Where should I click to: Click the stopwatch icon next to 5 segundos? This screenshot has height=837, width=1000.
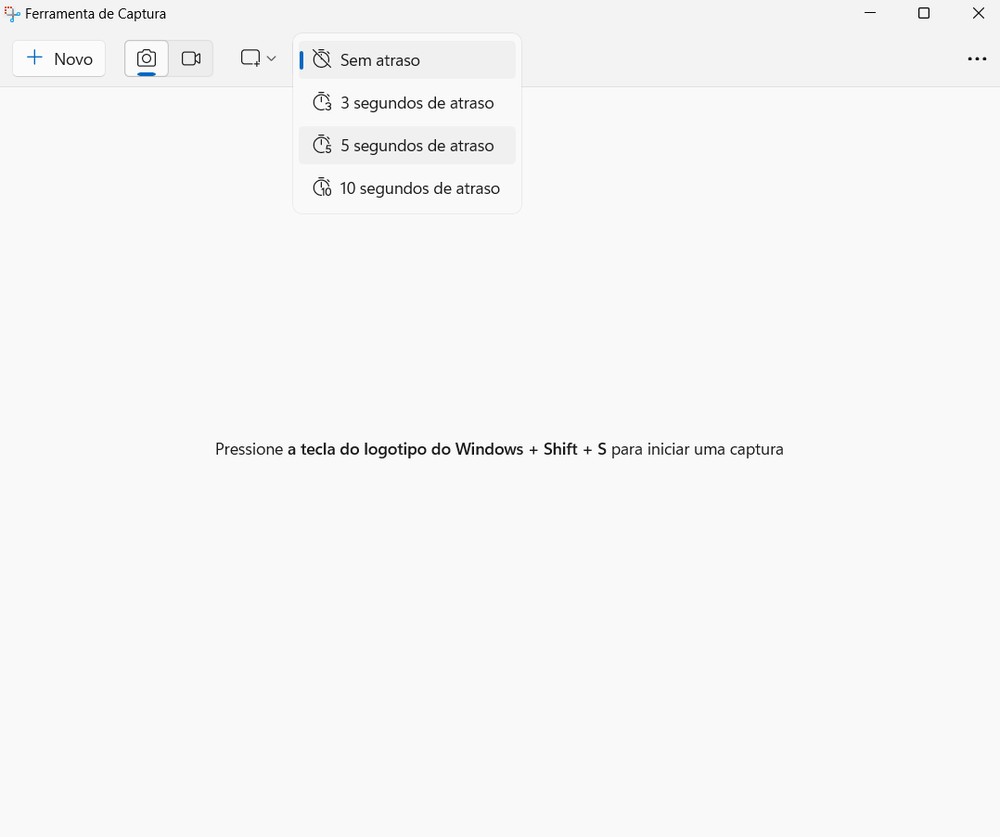point(321,145)
